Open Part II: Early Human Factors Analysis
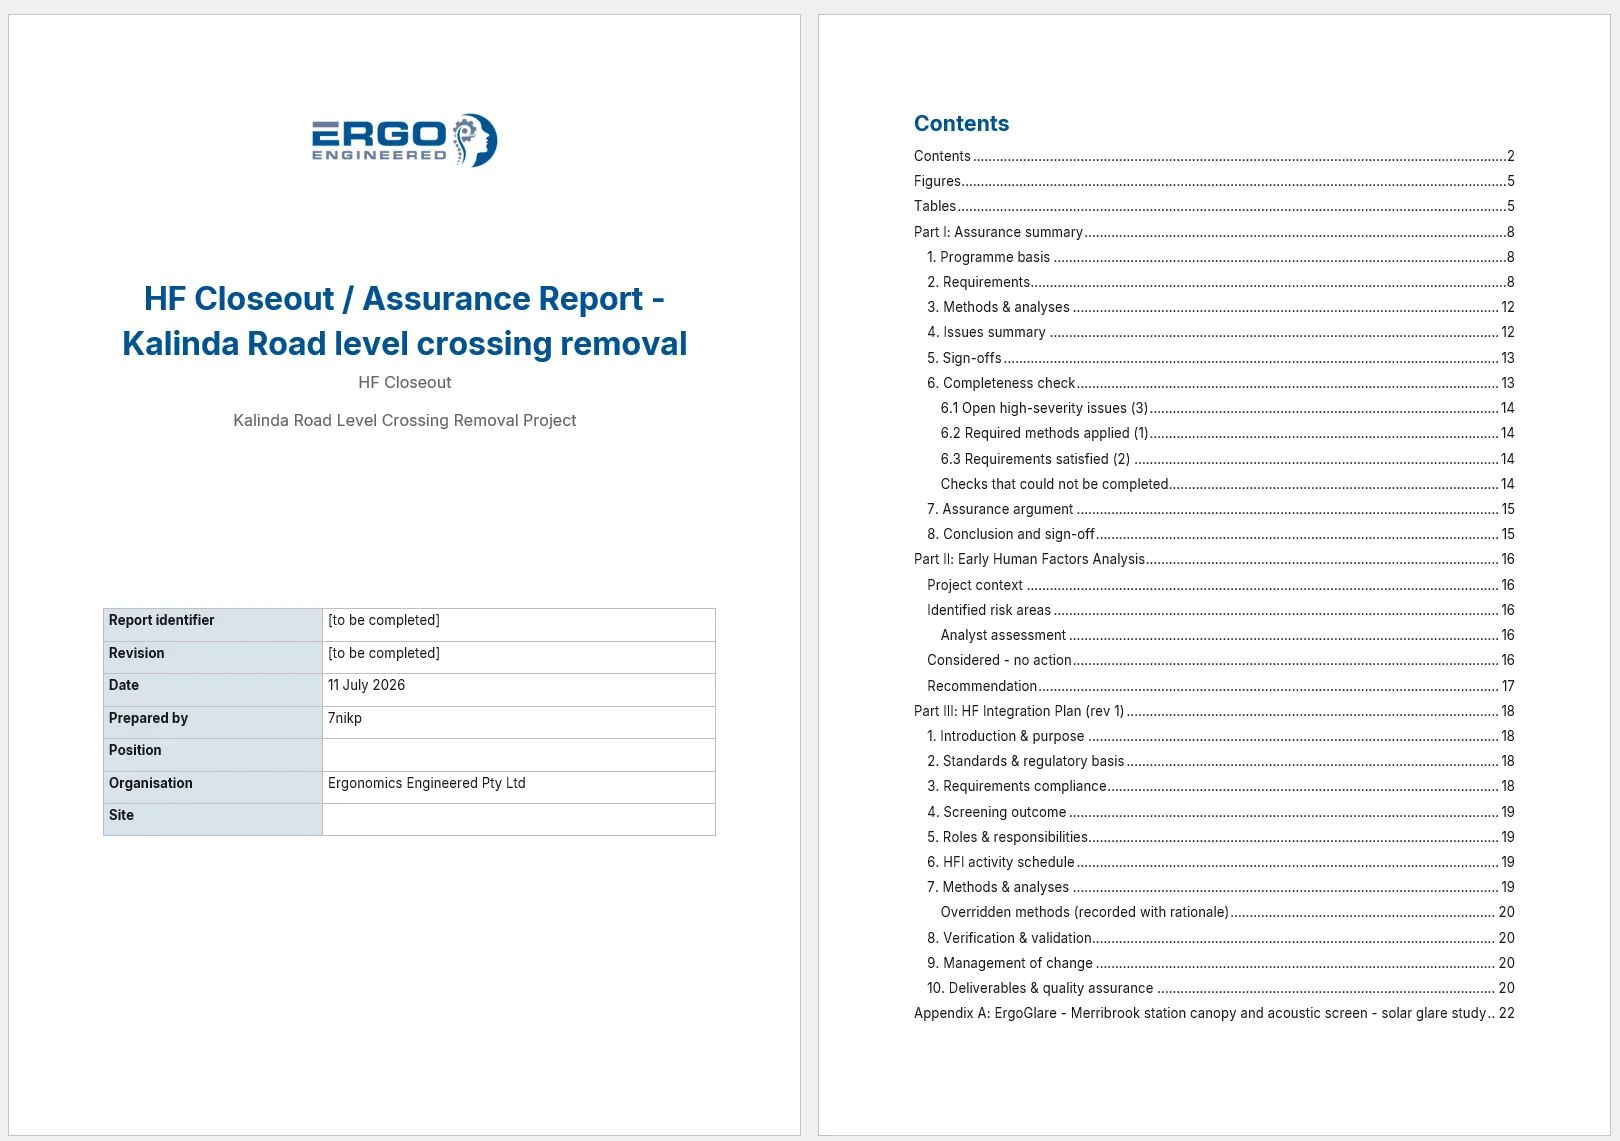Screen dimensions: 1620x1141 (1214, 559)
